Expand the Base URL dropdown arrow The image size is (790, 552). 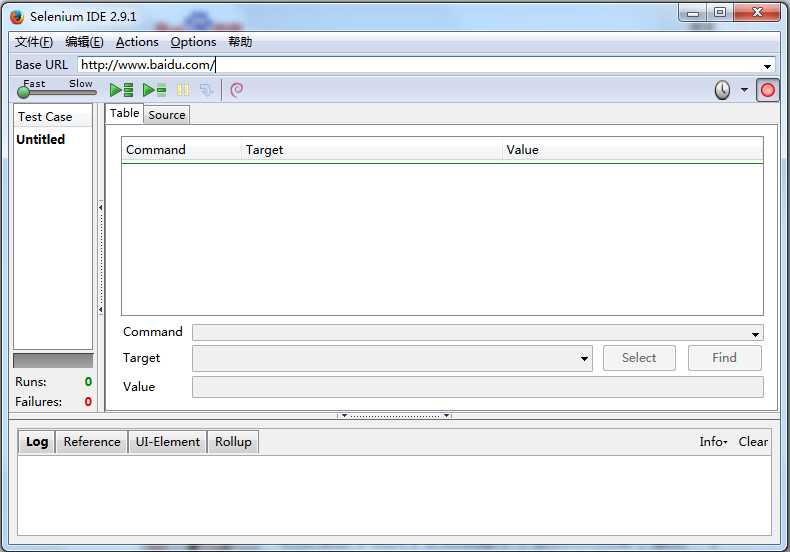coord(767,66)
